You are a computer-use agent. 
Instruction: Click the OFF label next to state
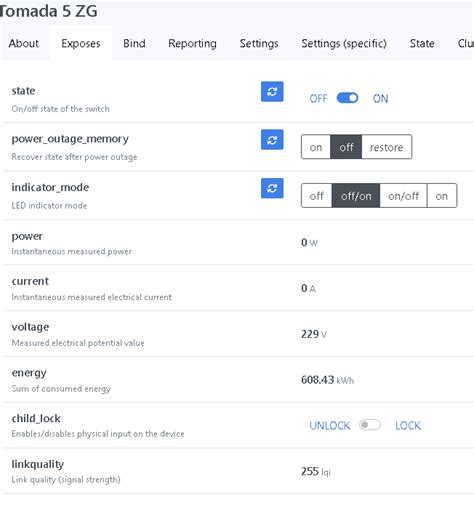coord(318,99)
